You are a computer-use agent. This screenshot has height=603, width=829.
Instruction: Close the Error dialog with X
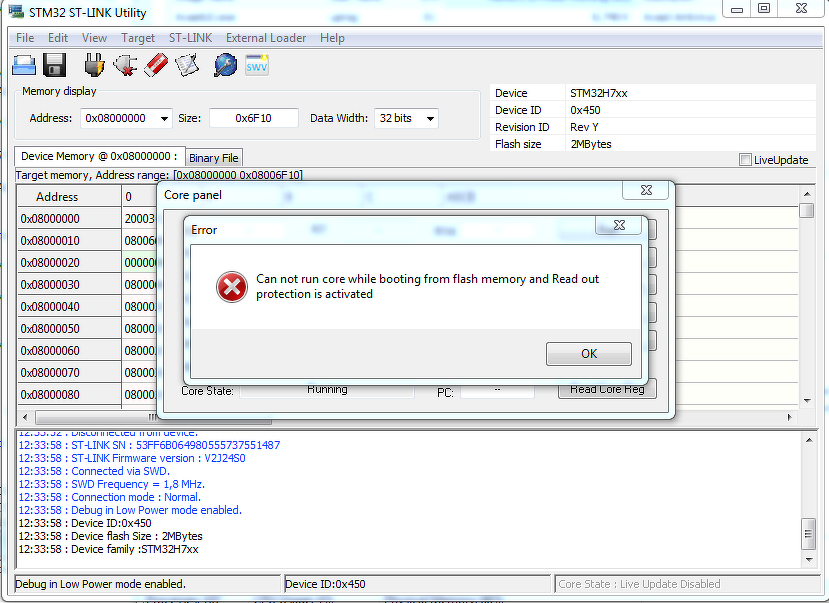point(619,225)
